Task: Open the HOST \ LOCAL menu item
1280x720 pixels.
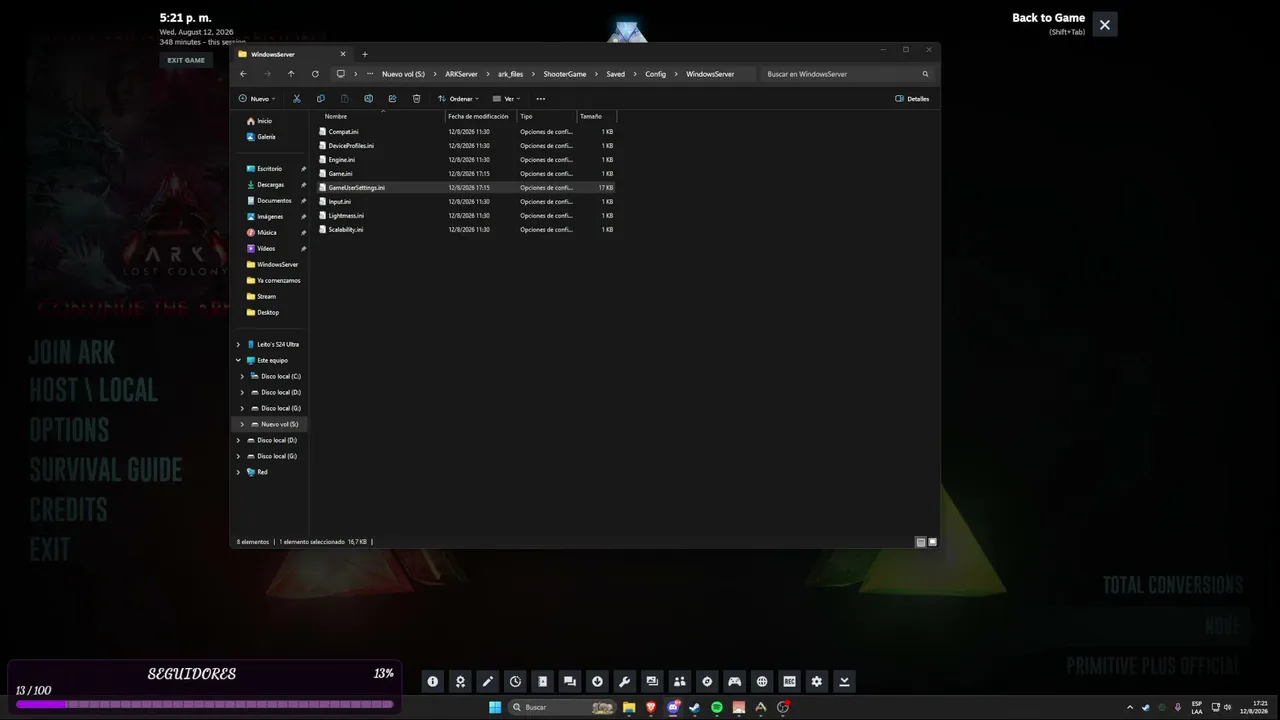Action: pyautogui.click(x=93, y=390)
